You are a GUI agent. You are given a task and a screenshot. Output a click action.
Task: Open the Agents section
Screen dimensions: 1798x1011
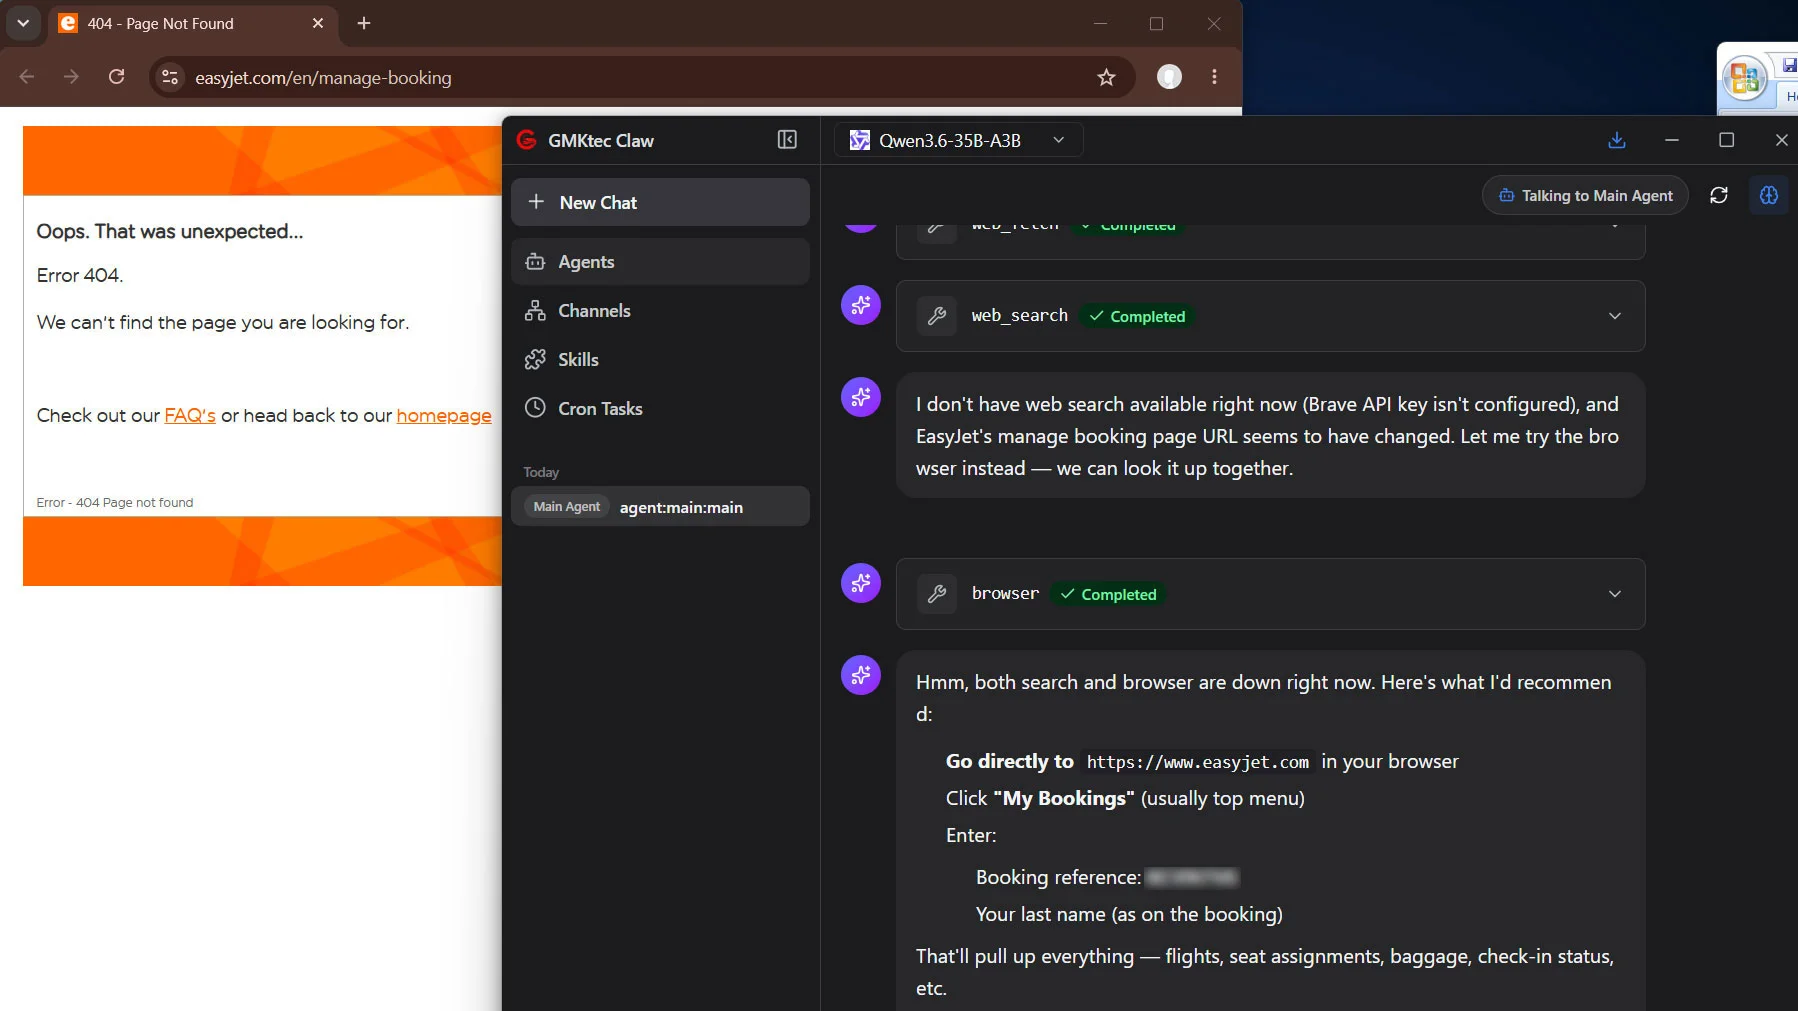click(660, 261)
